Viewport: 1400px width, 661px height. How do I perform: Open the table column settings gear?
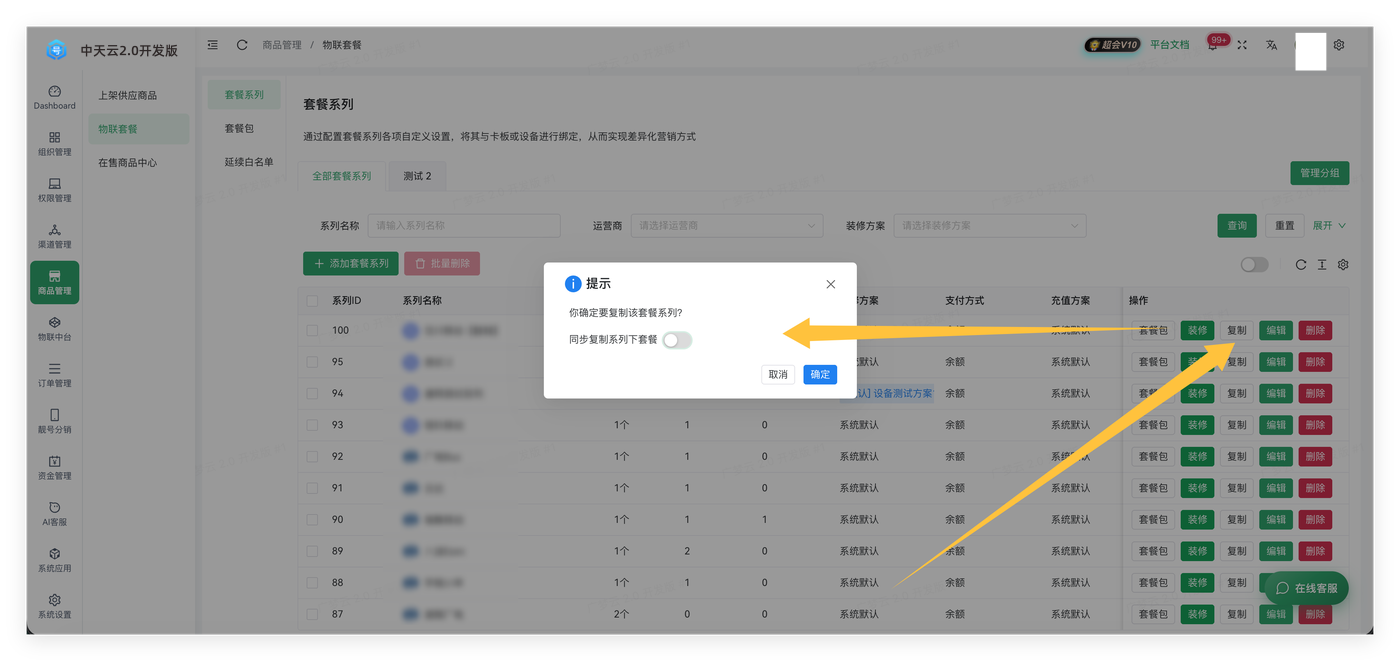1343,265
